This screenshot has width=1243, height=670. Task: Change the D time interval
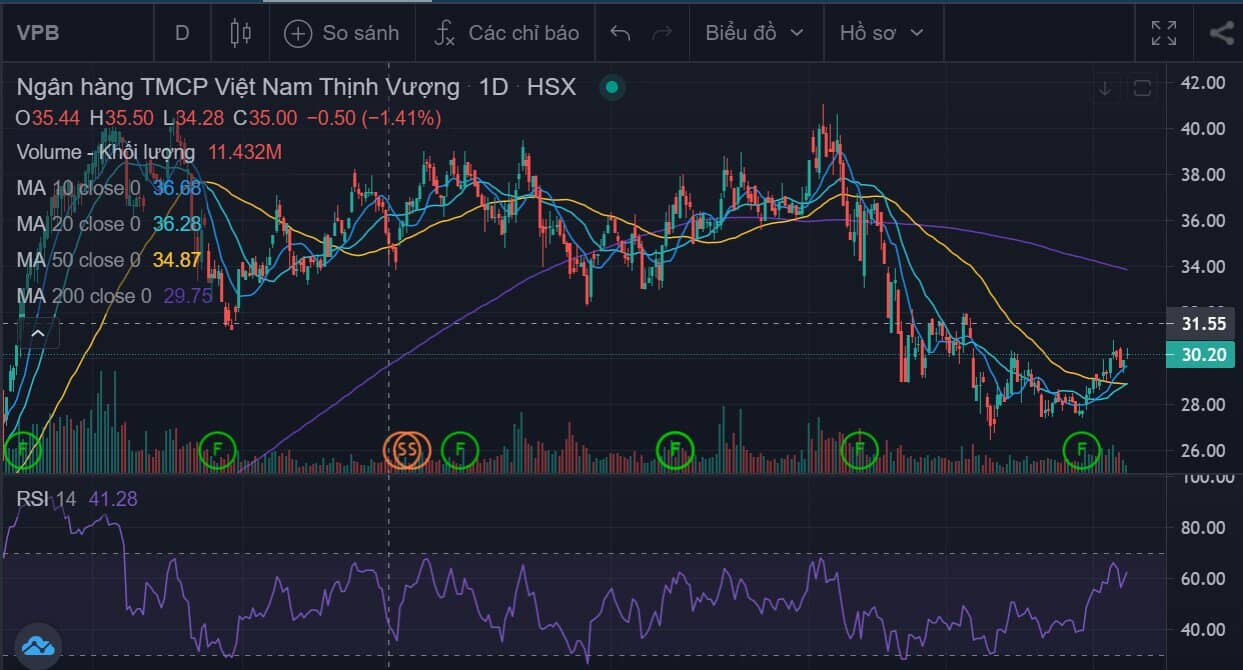[x=182, y=33]
